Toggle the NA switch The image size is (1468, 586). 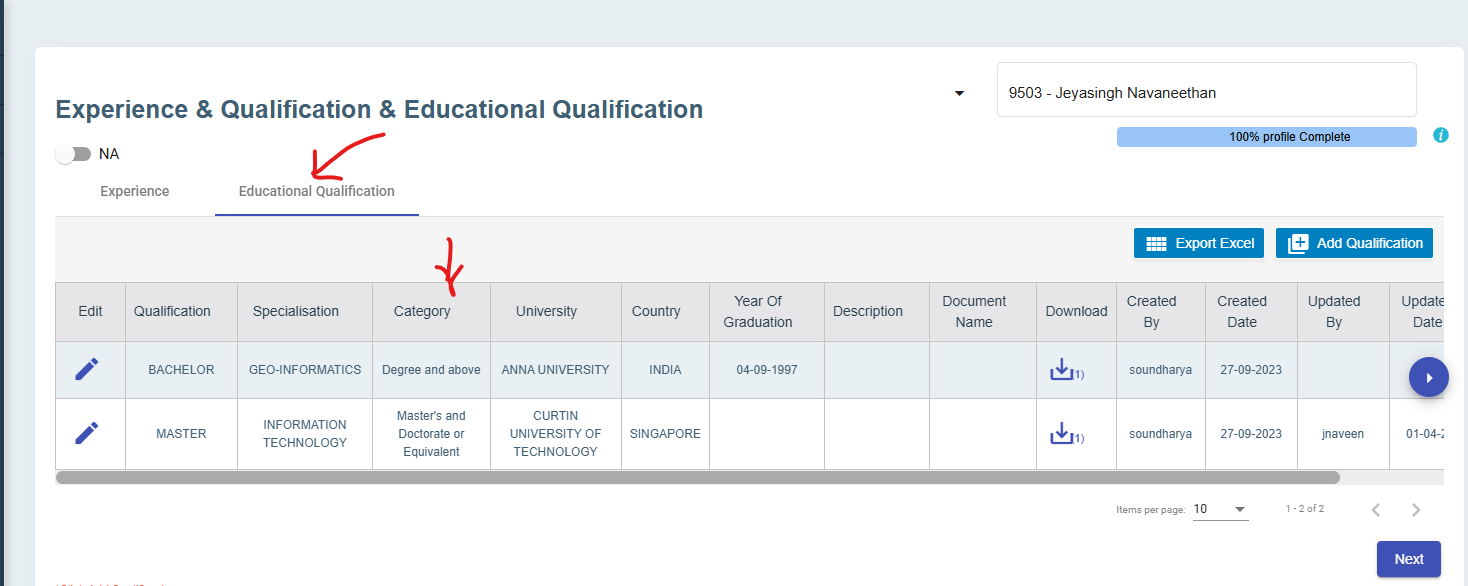pyautogui.click(x=73, y=154)
